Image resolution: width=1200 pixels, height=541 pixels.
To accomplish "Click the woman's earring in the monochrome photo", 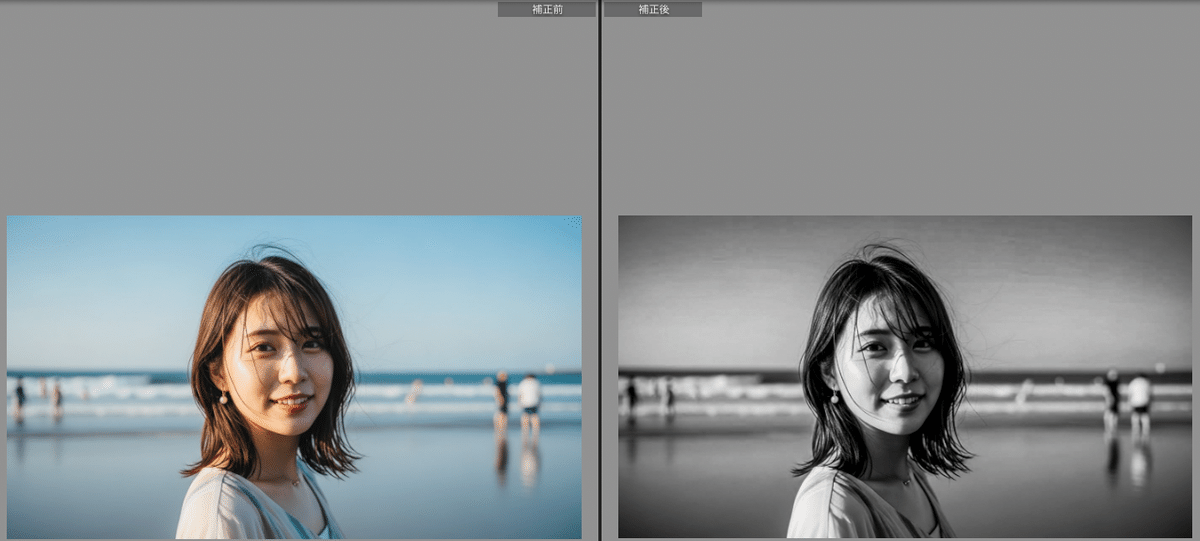I will coord(833,399).
